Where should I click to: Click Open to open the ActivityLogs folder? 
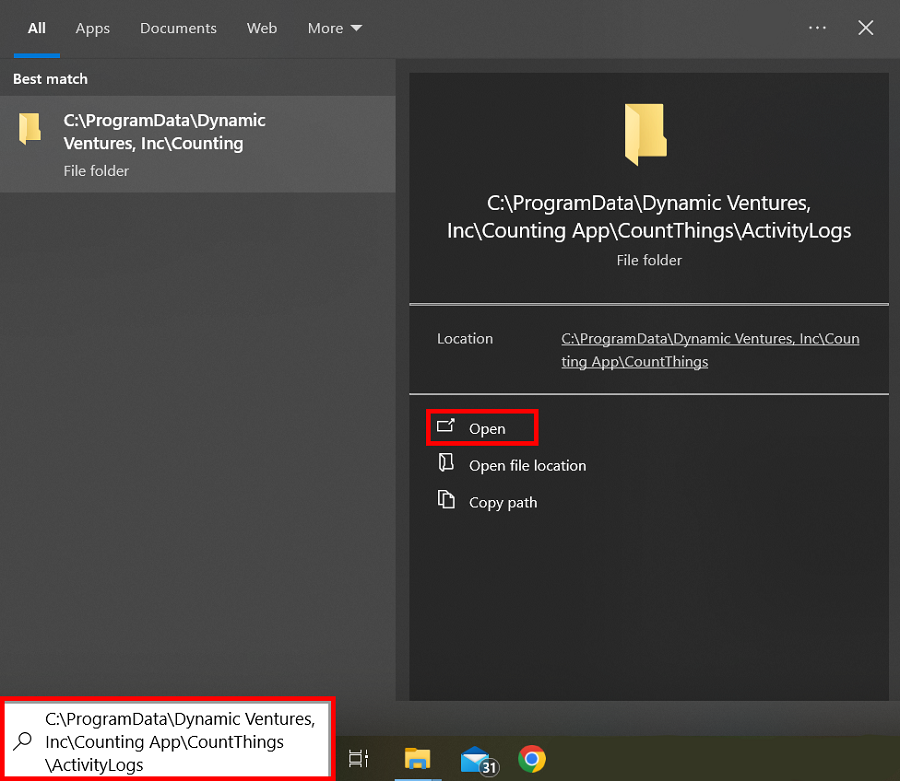pos(486,428)
